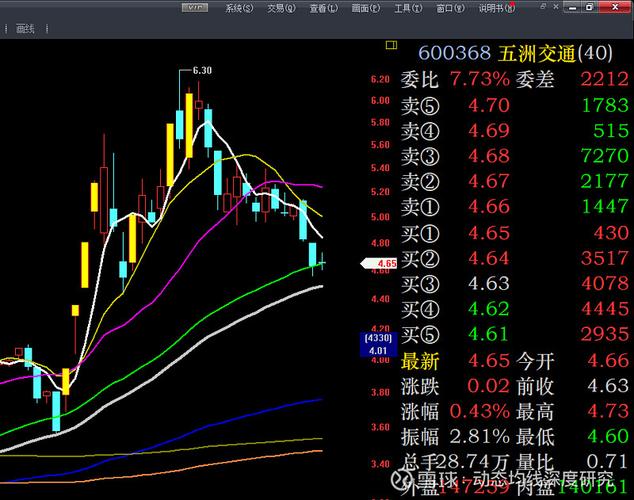Viewport: 634px width, 500px height.
Task: Open the 系统(S) menu
Action: pyautogui.click(x=239, y=8)
